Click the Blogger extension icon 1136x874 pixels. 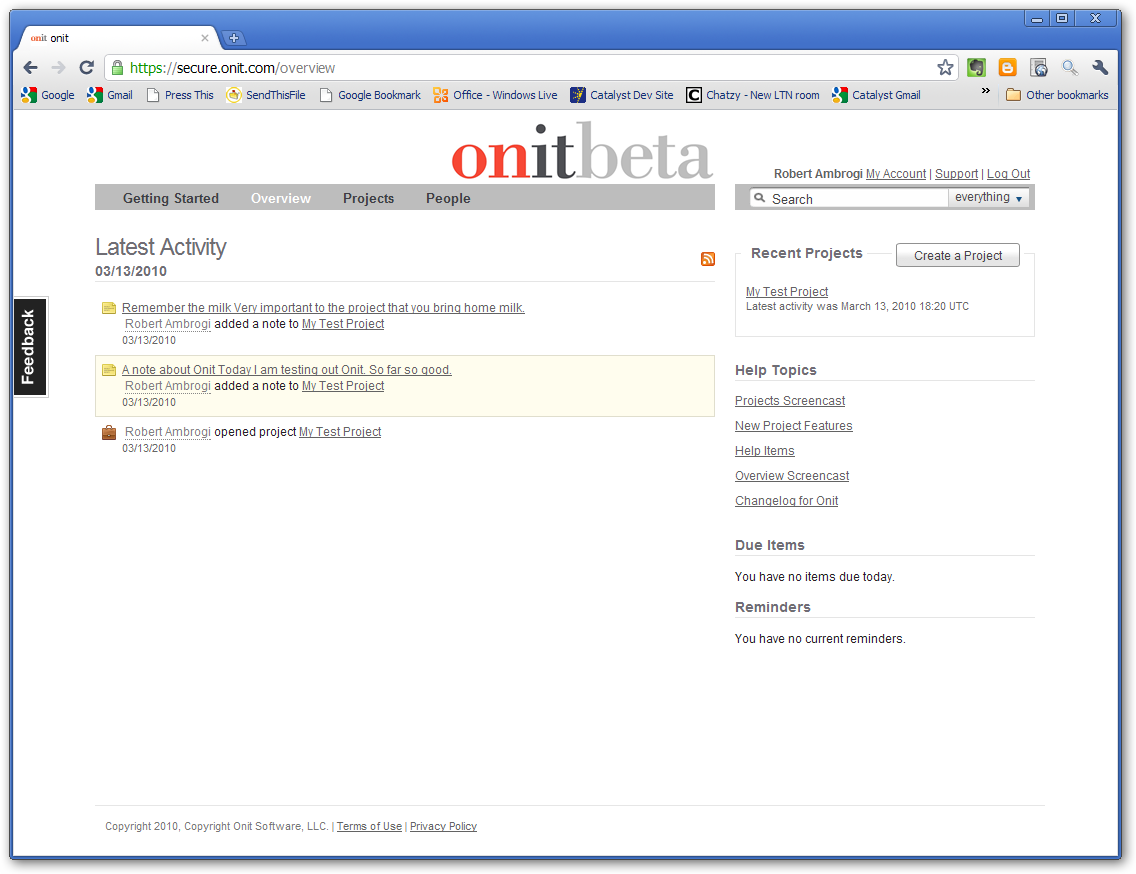point(1007,67)
